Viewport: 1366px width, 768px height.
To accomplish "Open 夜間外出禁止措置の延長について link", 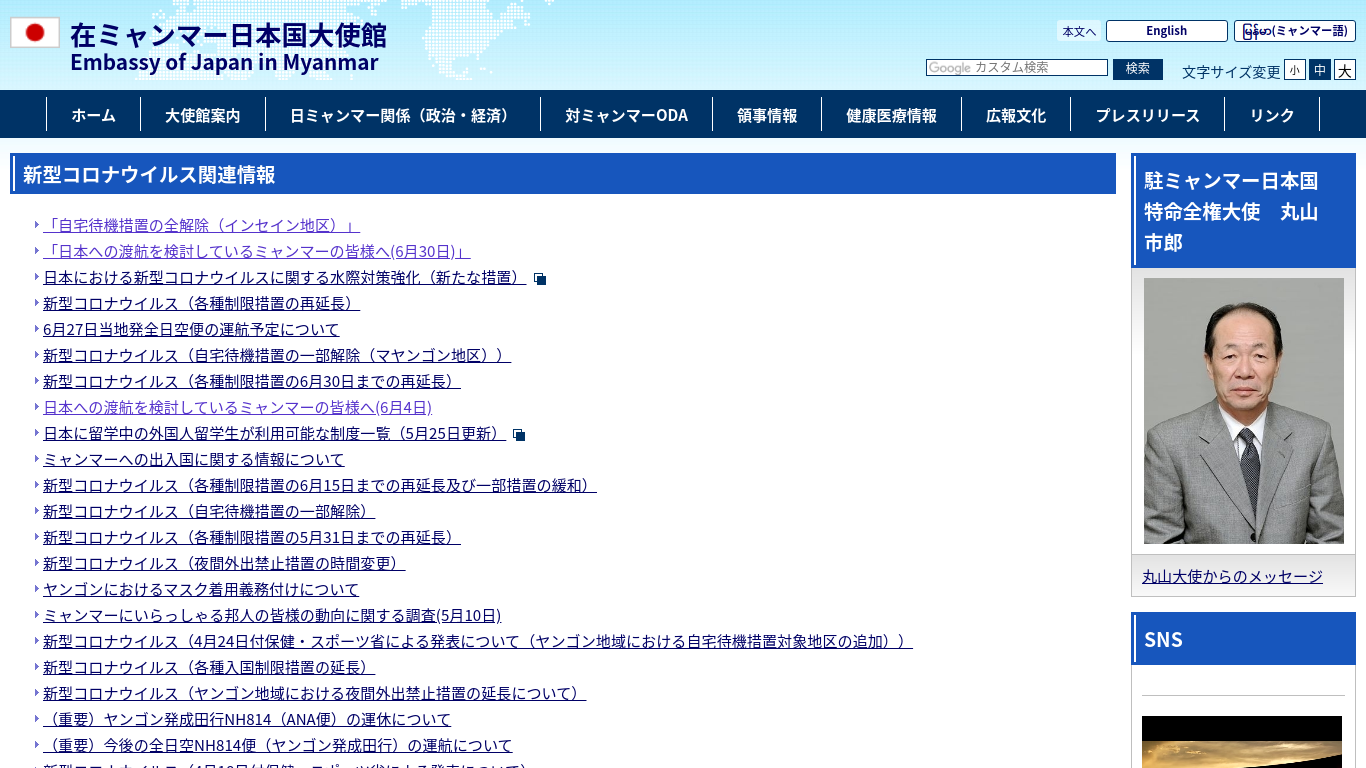I will pyautogui.click(x=315, y=693).
